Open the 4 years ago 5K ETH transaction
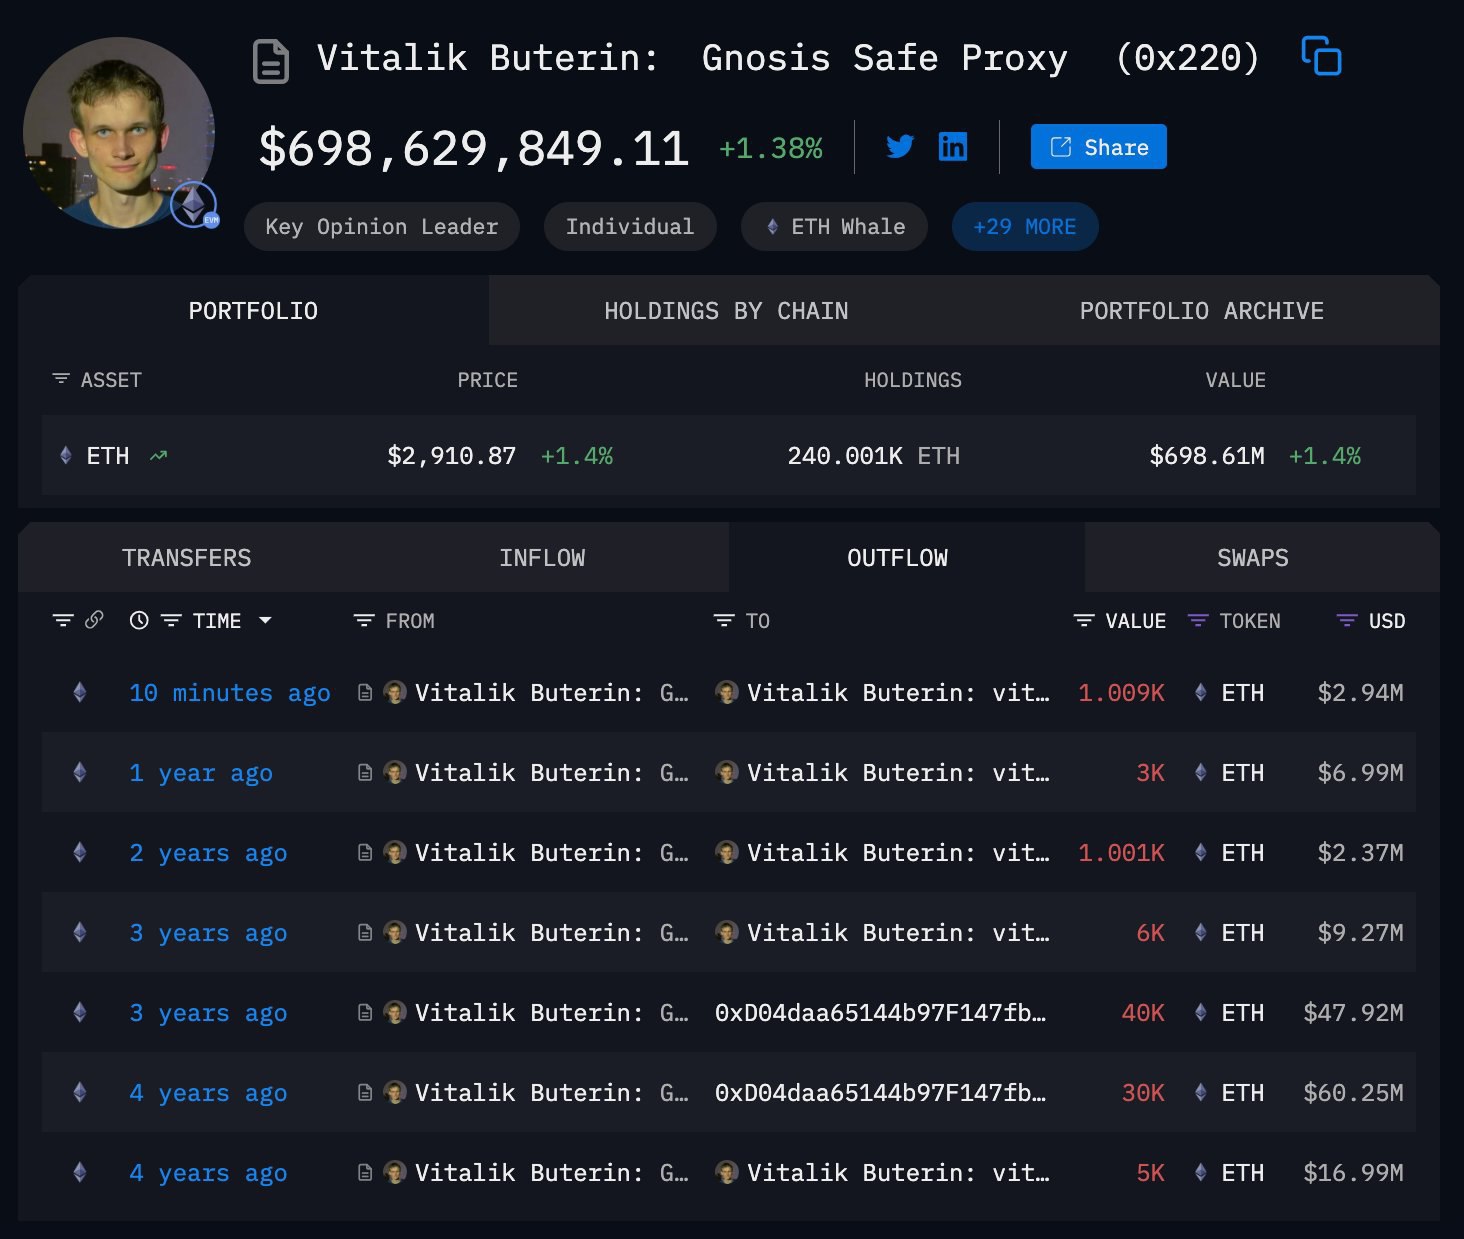The image size is (1464, 1239). tap(208, 1173)
